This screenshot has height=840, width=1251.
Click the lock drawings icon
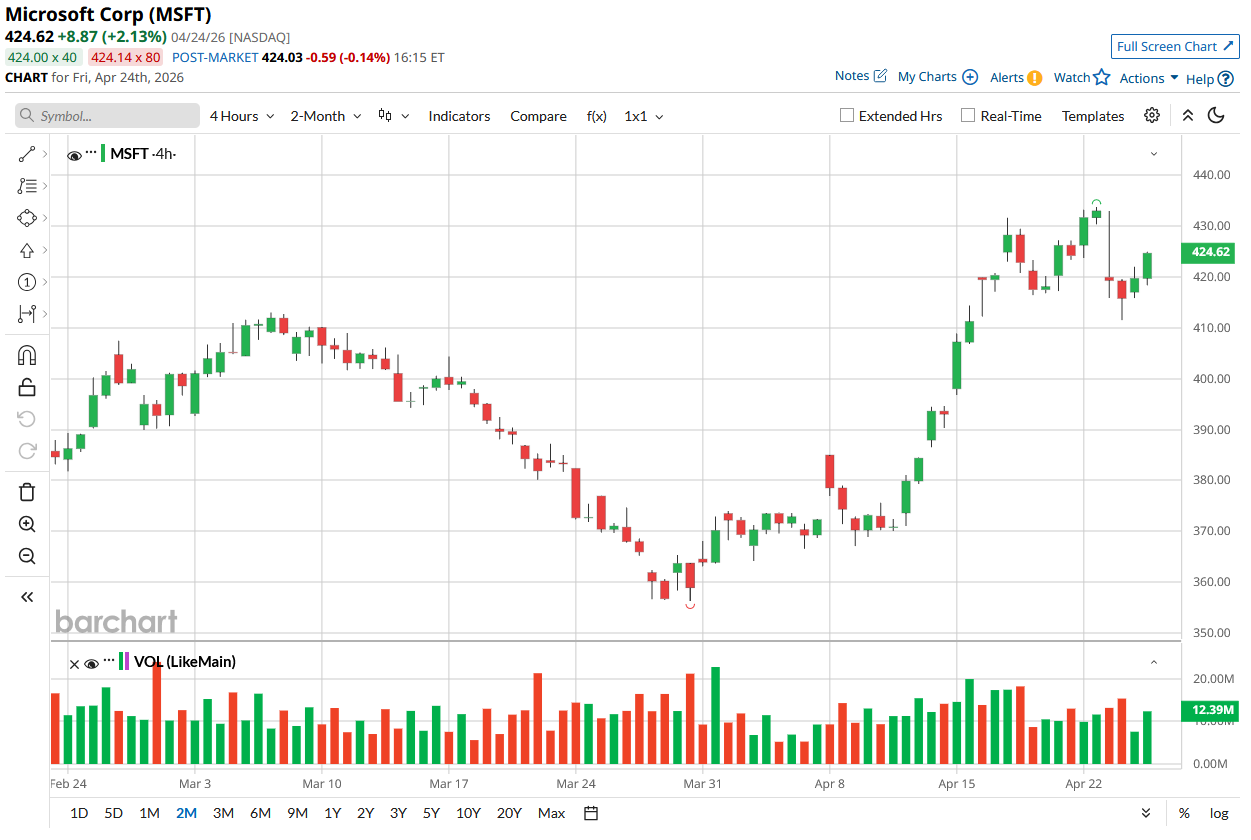(27, 387)
